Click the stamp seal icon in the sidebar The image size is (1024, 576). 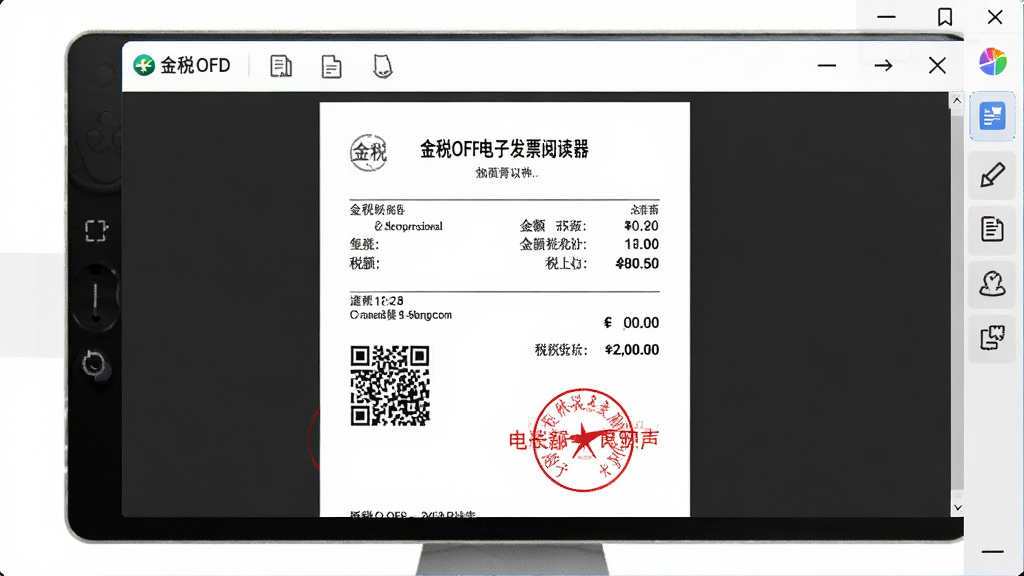click(x=992, y=284)
